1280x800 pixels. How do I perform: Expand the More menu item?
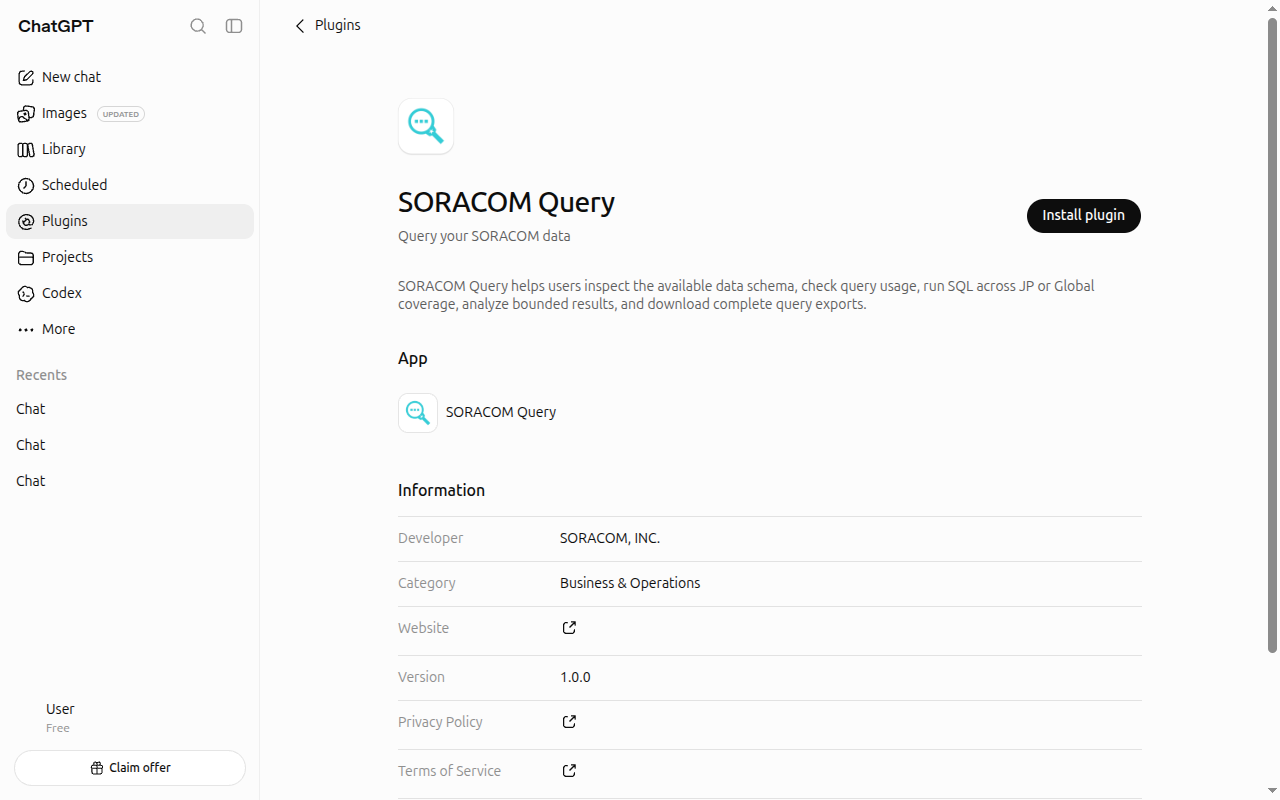[130, 329]
